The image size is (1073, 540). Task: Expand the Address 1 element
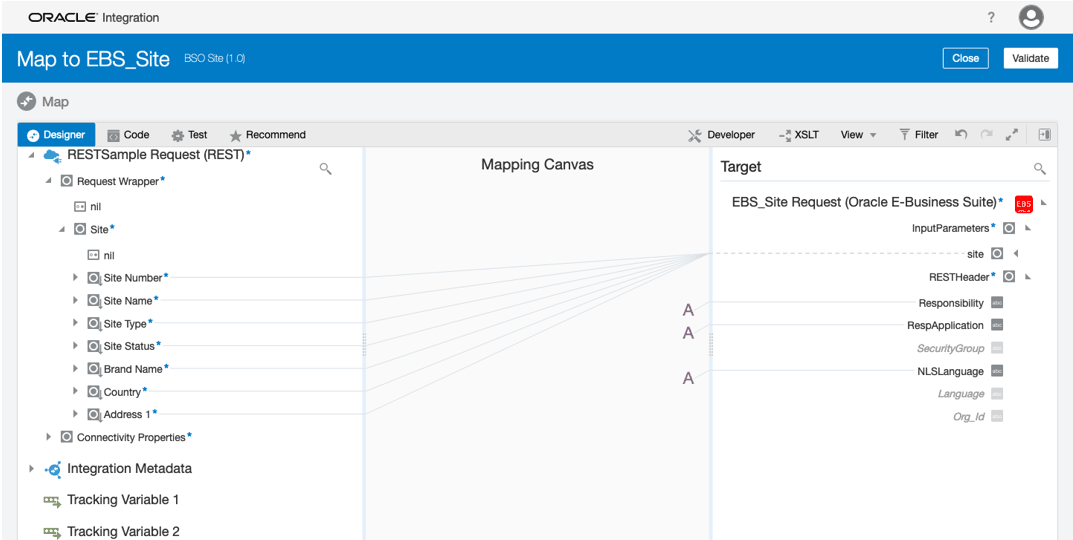75,414
